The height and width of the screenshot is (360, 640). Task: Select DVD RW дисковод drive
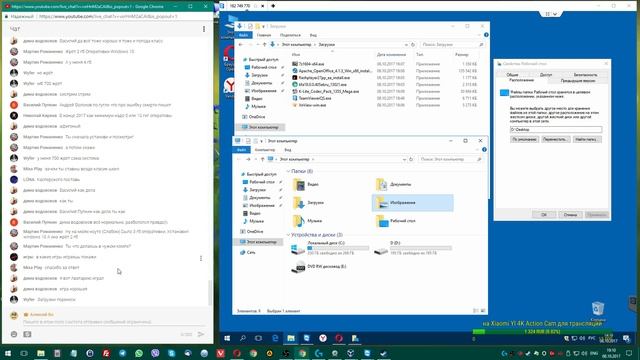pos(319,267)
